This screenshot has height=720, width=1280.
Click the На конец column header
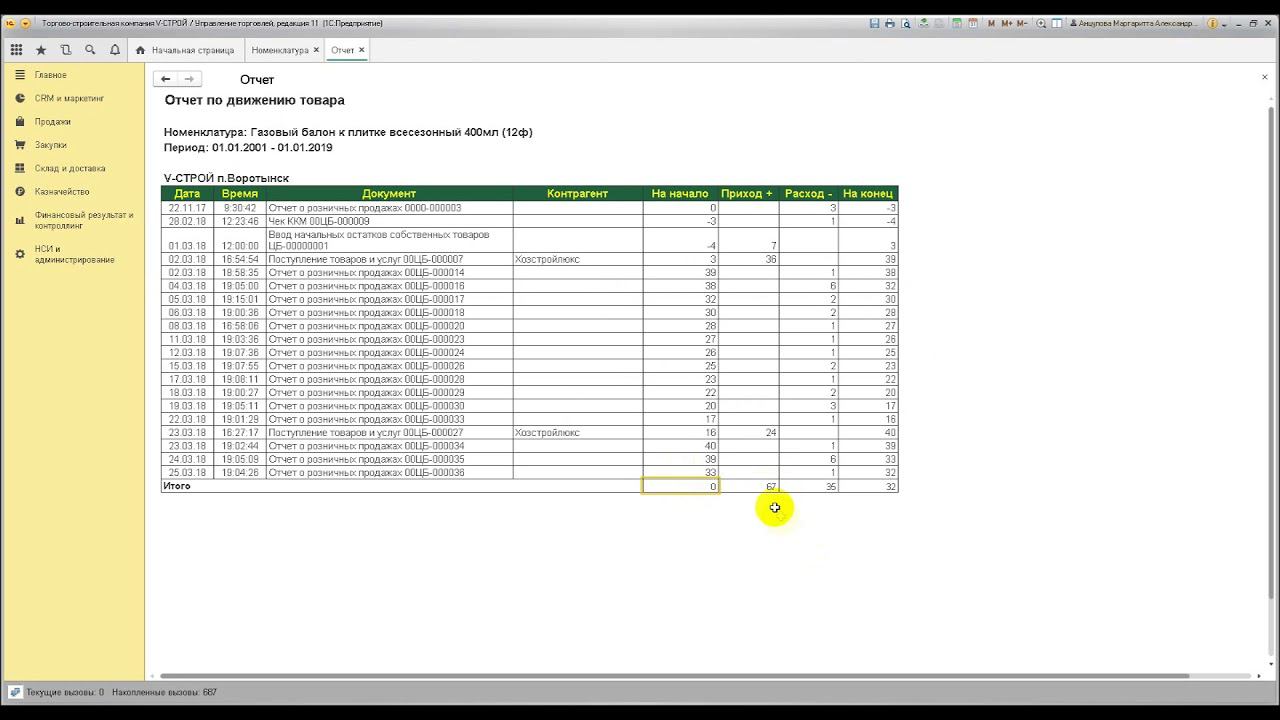point(868,194)
